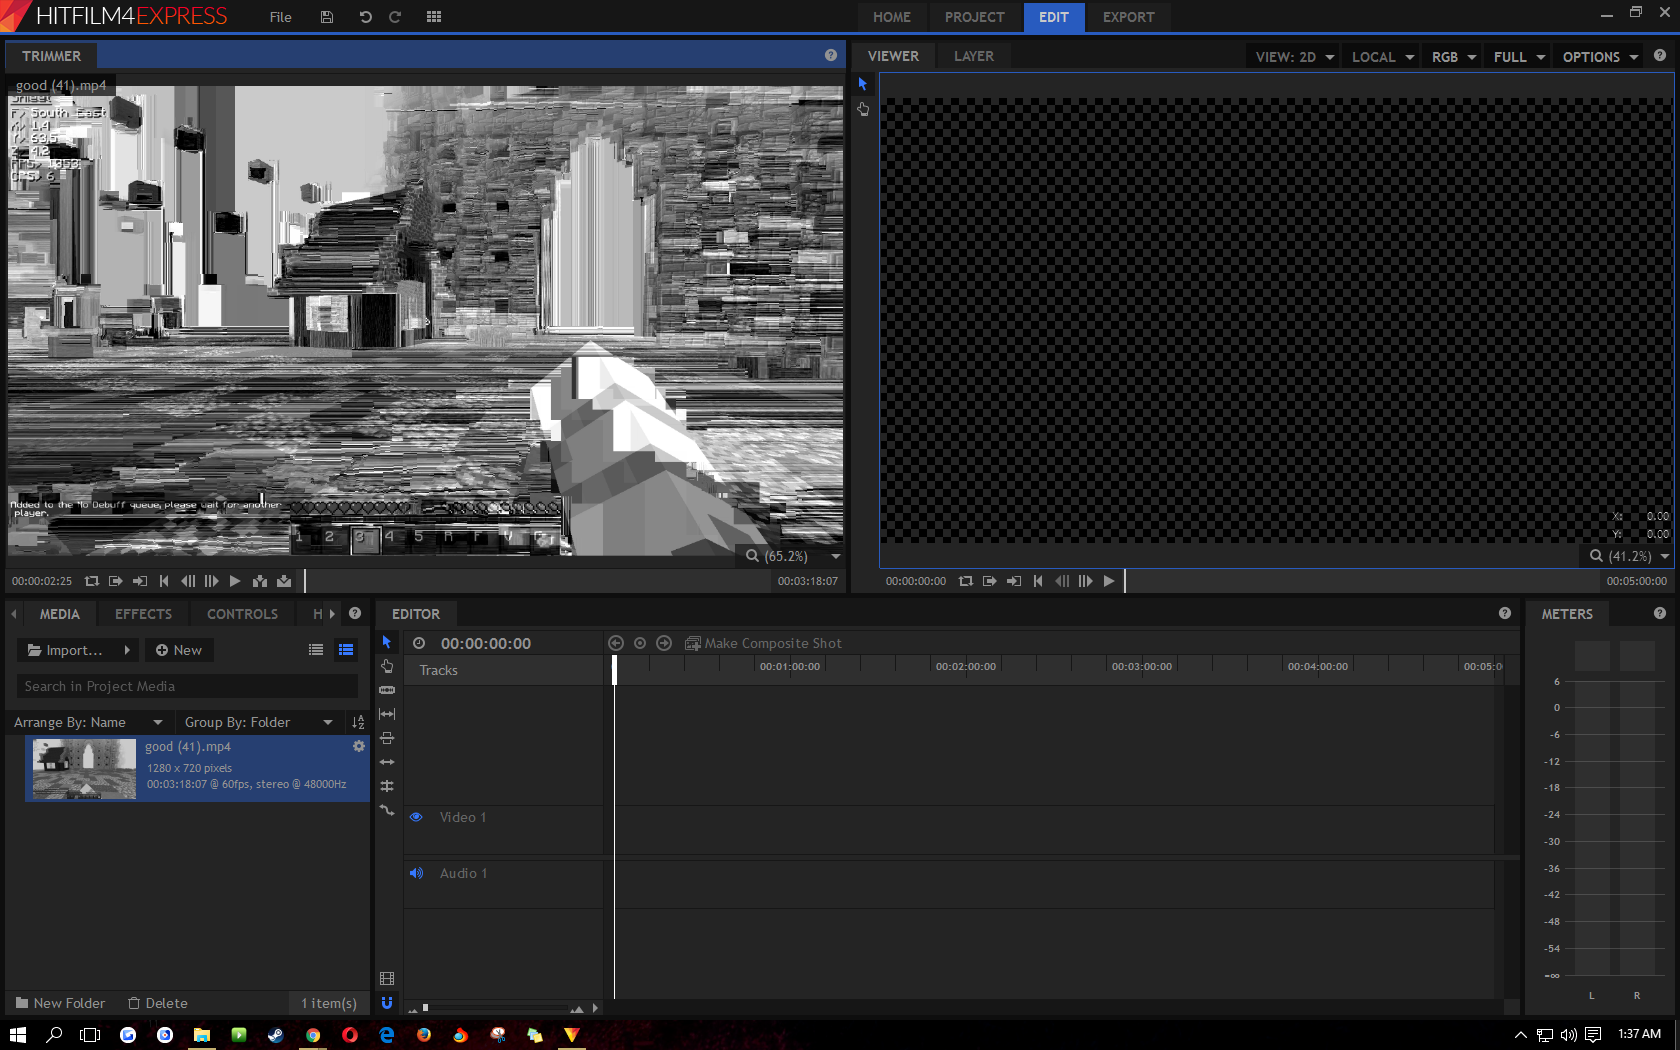
Task: Select the Editor hand tool
Action: click(x=387, y=666)
